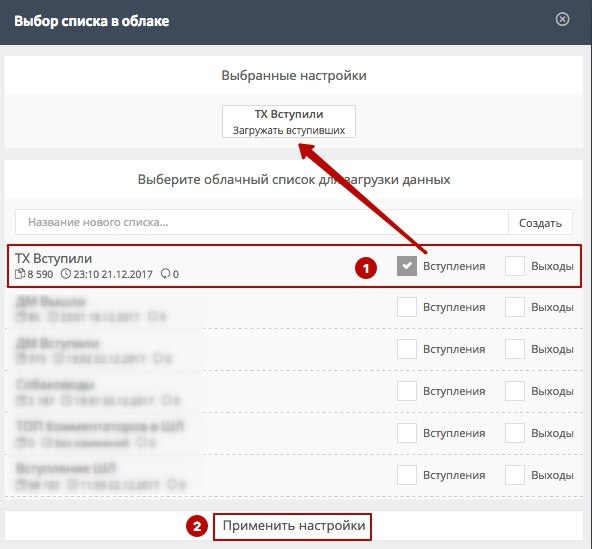Close the cloud list selection dialog
This screenshot has width=592, height=549.
pyautogui.click(x=562, y=19)
